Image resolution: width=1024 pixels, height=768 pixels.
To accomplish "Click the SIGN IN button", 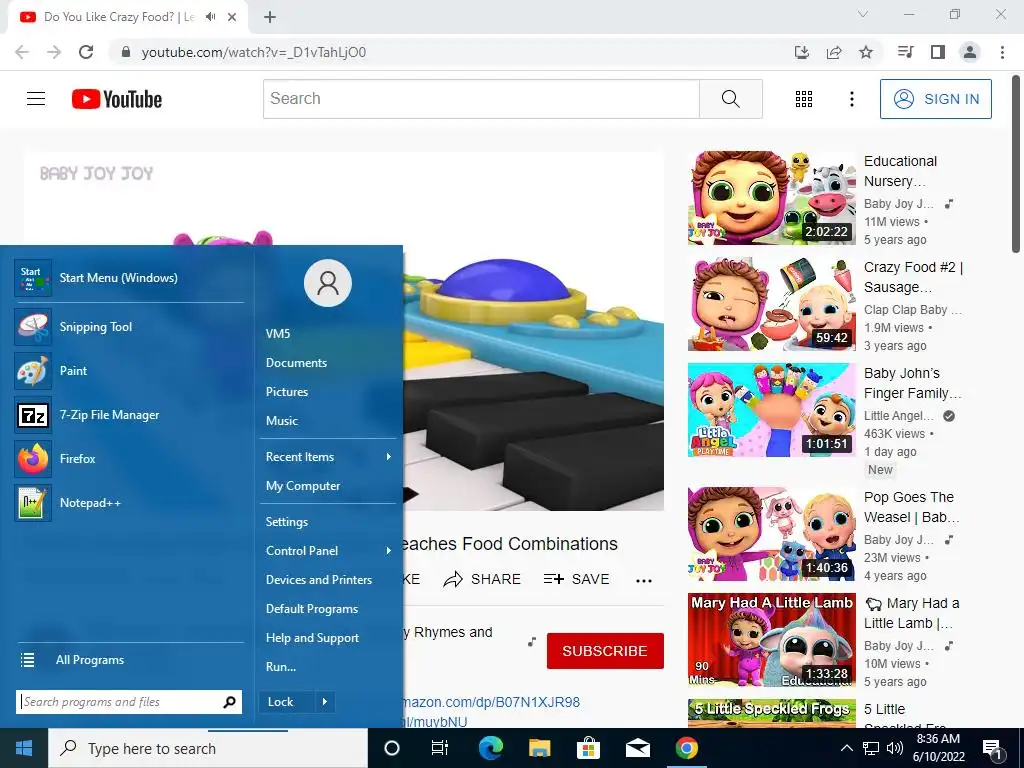I will click(x=935, y=99).
